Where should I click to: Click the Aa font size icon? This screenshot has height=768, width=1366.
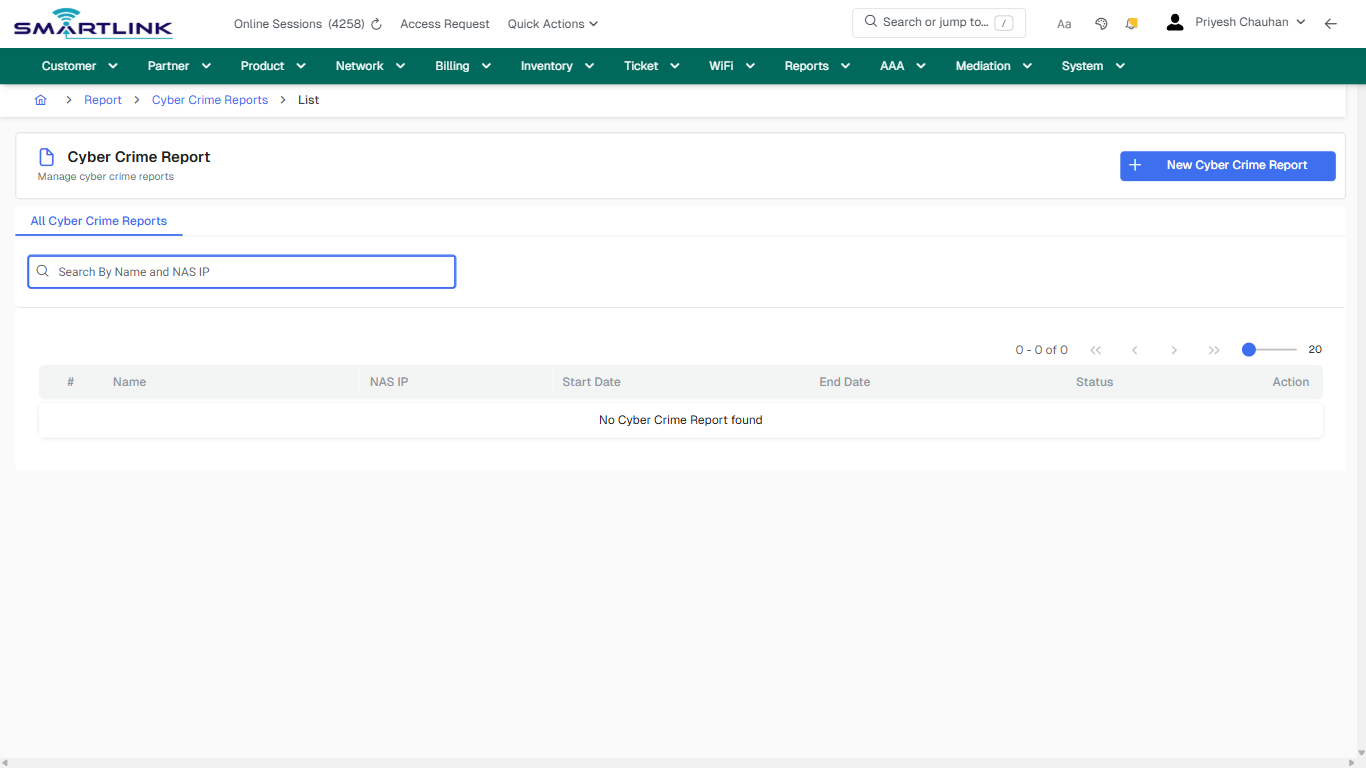[1064, 23]
